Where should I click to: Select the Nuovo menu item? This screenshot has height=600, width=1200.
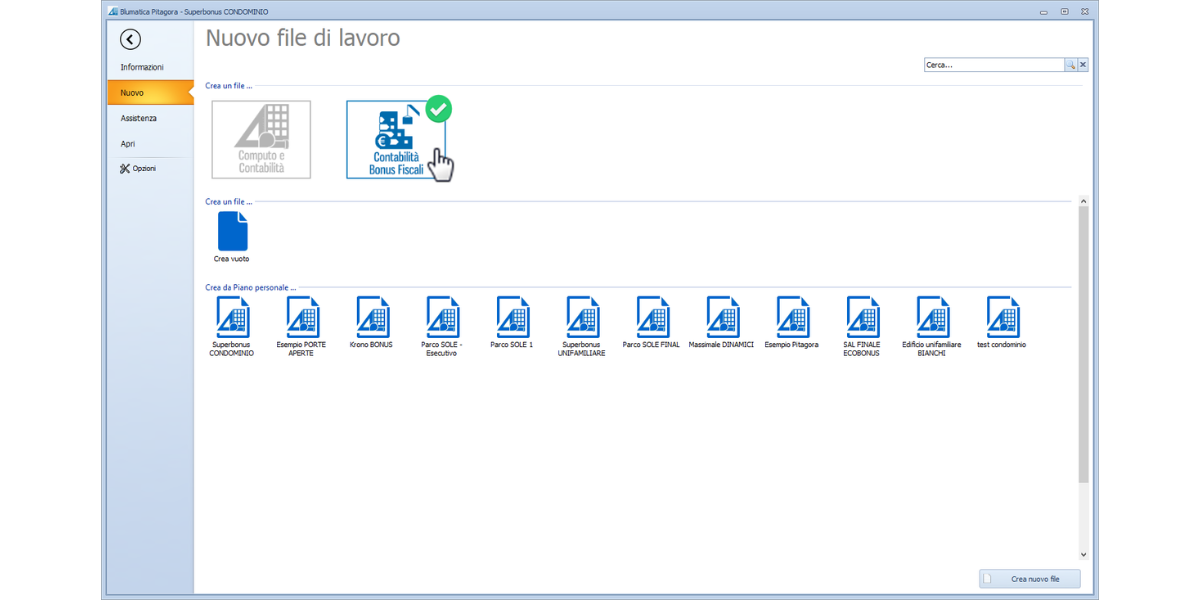pos(150,93)
